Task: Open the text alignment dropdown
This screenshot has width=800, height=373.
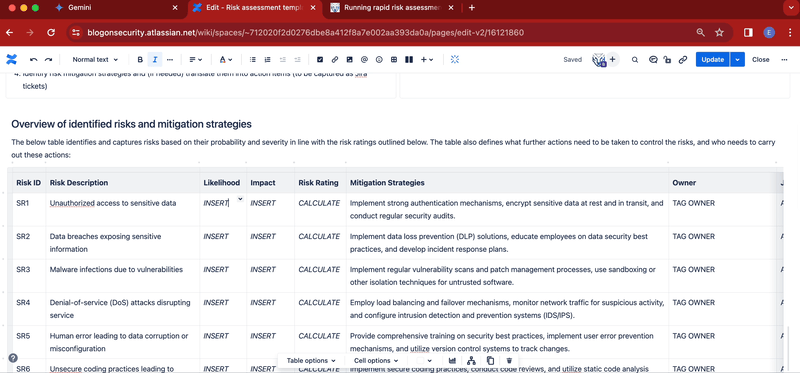Action: (x=196, y=60)
